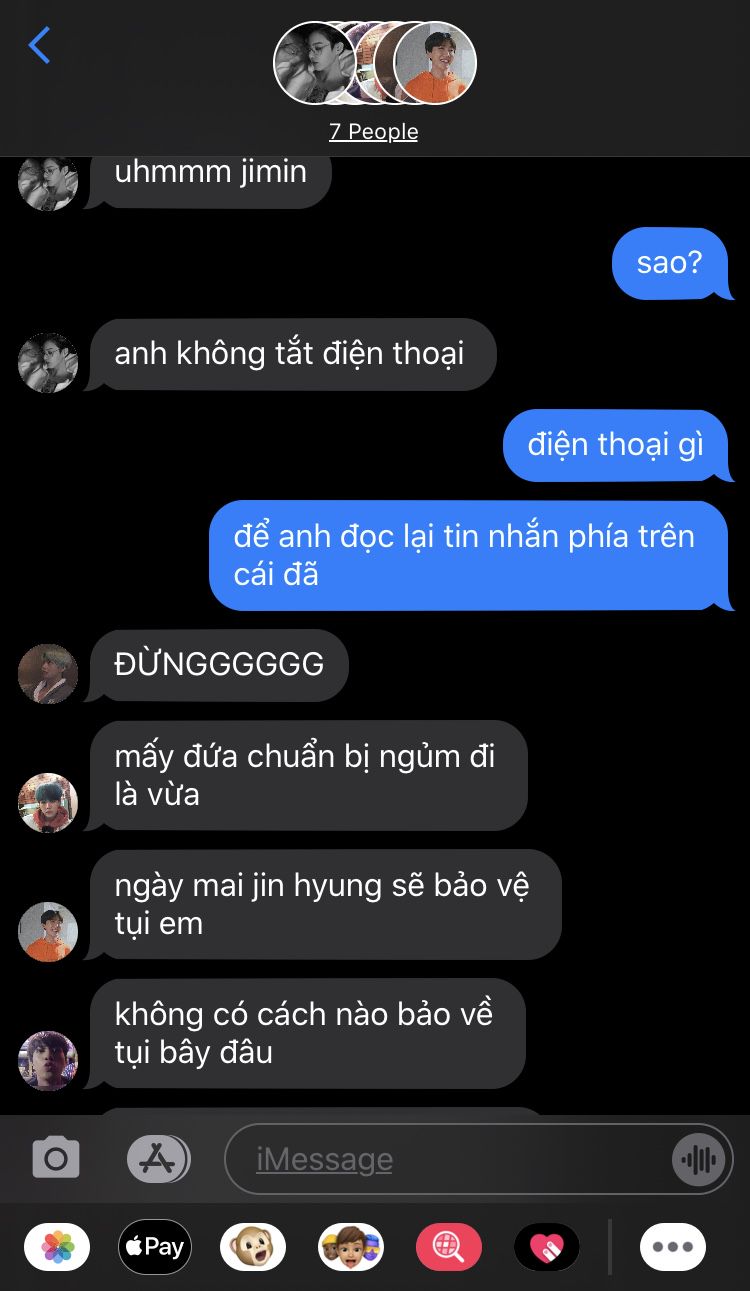Open the 7 People group details
Viewport: 750px width, 1291px height.
tap(374, 132)
